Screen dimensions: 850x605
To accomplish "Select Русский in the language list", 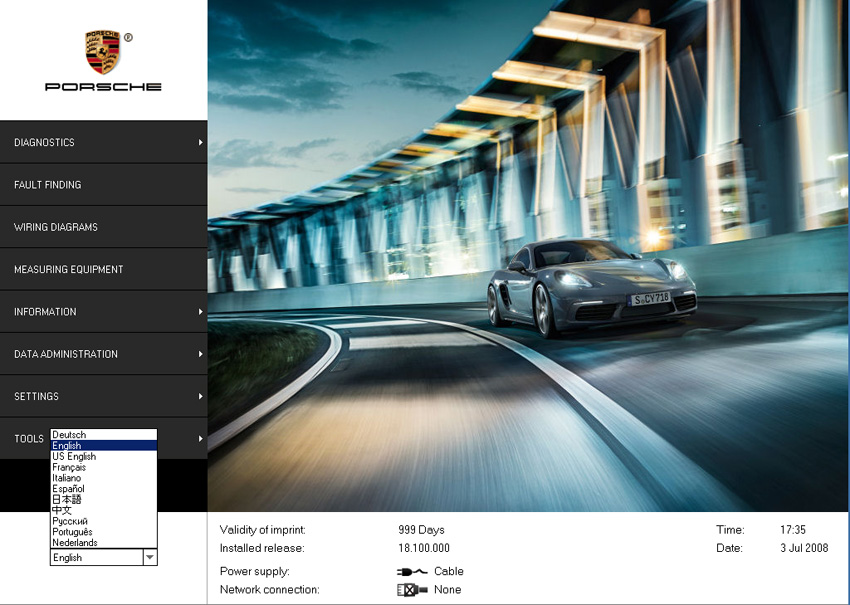I will click(x=104, y=521).
